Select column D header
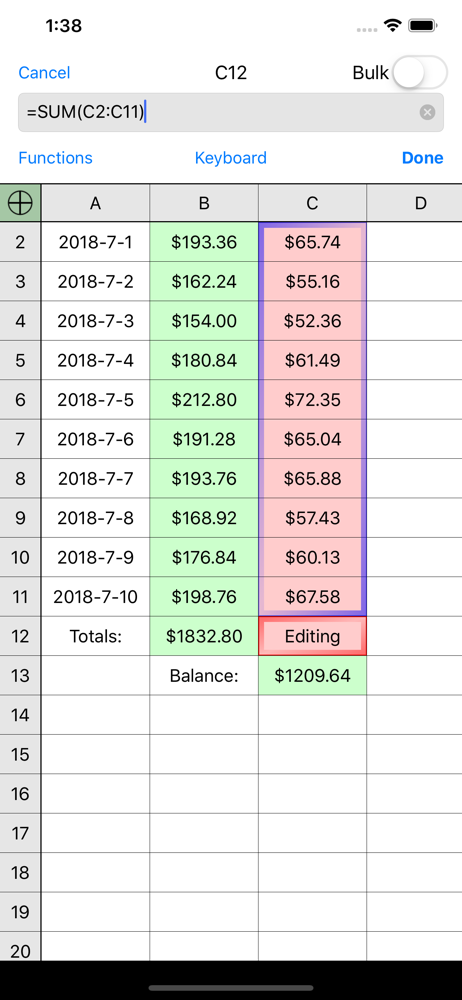This screenshot has height=1000, width=462. [415, 203]
